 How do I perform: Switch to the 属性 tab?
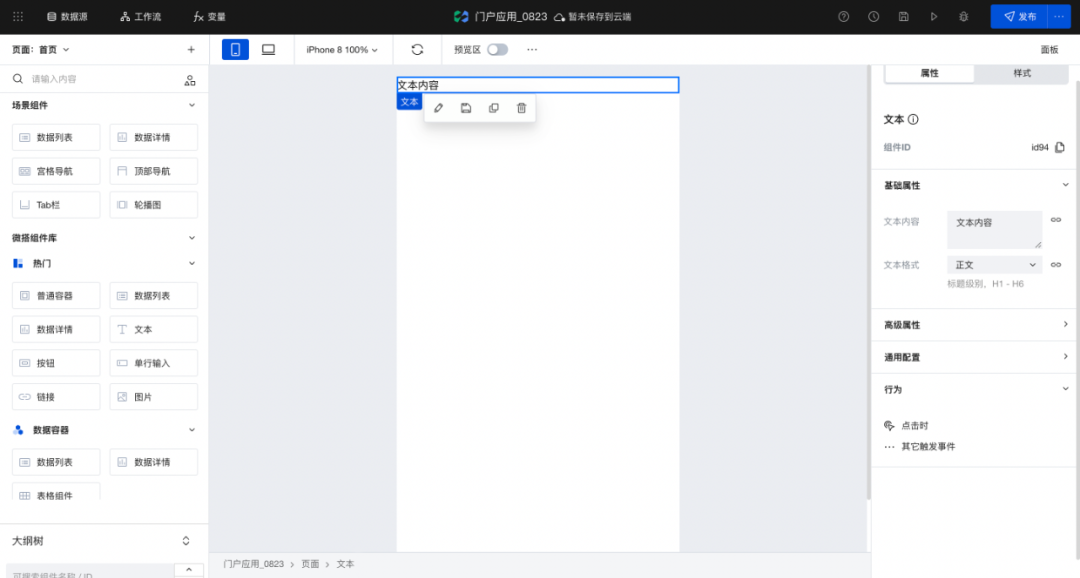(929, 73)
